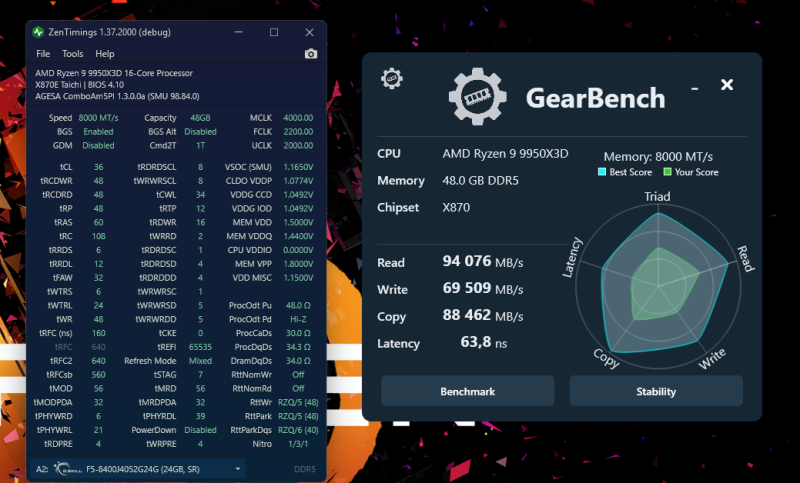Screen dimensions: 800x483
Task: Open the Tools menu in ZenTimings
Action: pyautogui.click(x=72, y=54)
